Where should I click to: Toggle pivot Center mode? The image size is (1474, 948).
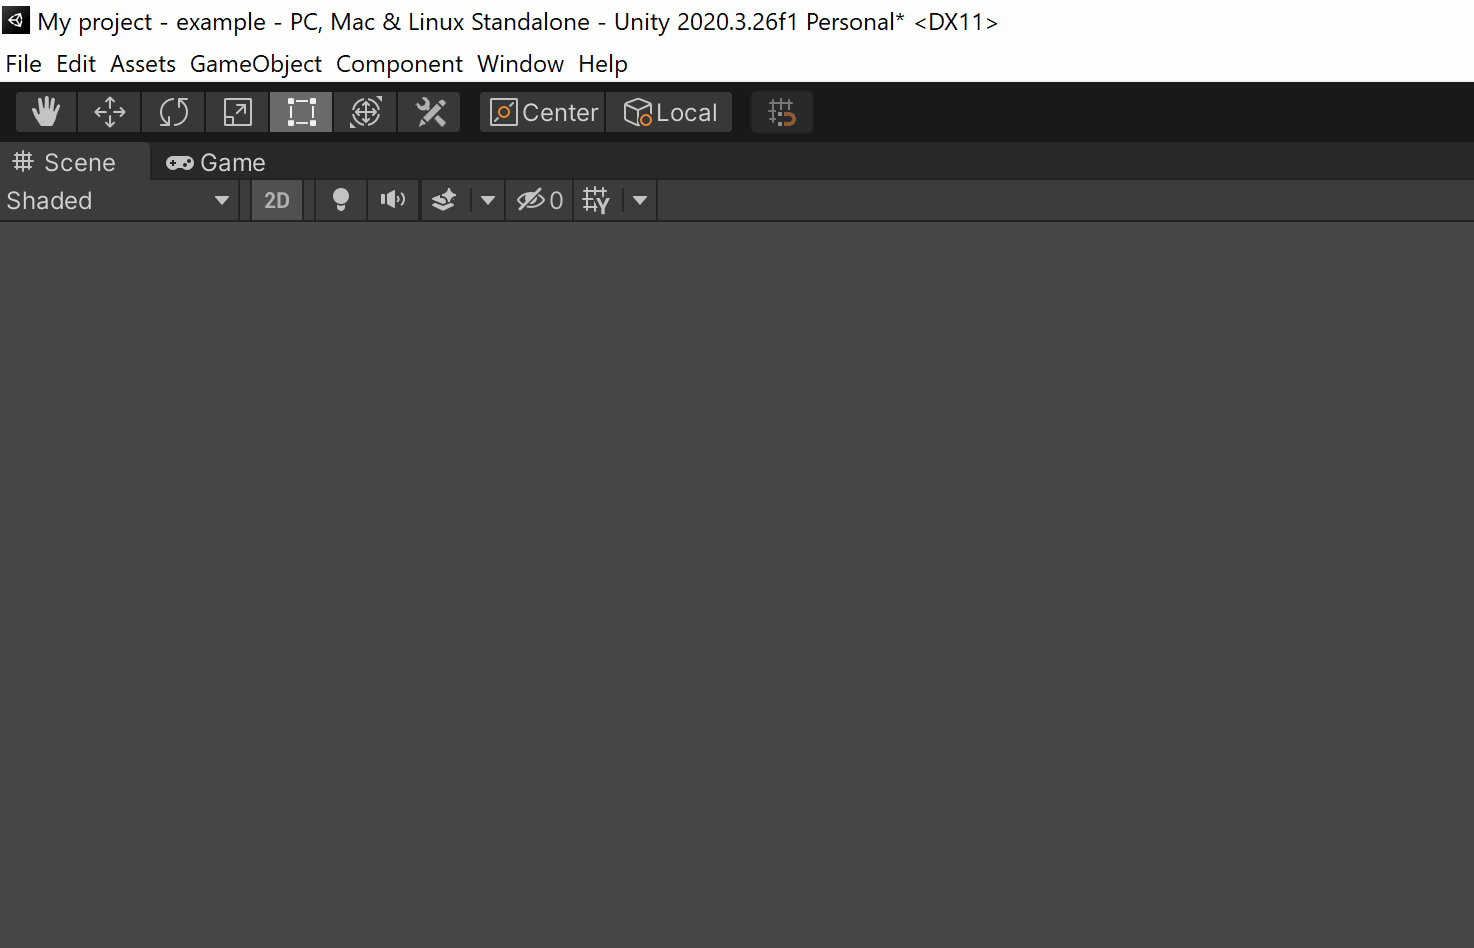pos(543,112)
